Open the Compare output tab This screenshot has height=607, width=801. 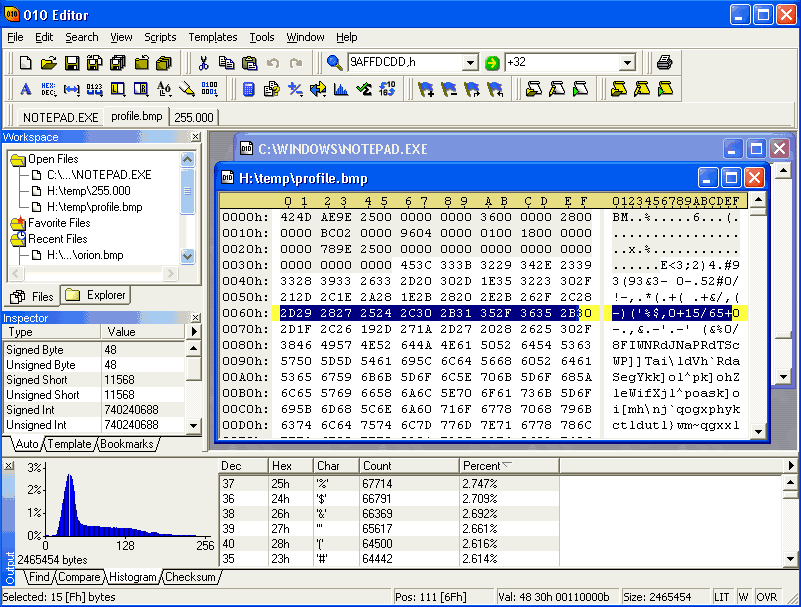[79, 577]
